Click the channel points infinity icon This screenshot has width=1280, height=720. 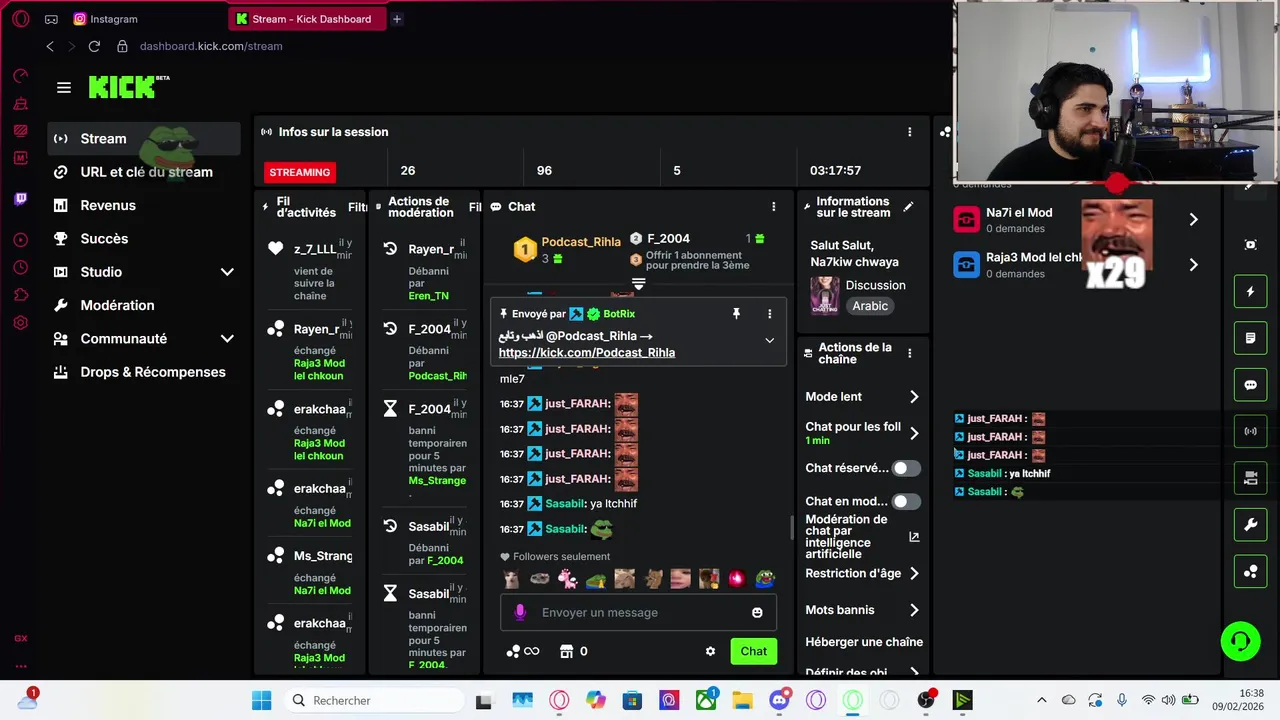point(523,651)
